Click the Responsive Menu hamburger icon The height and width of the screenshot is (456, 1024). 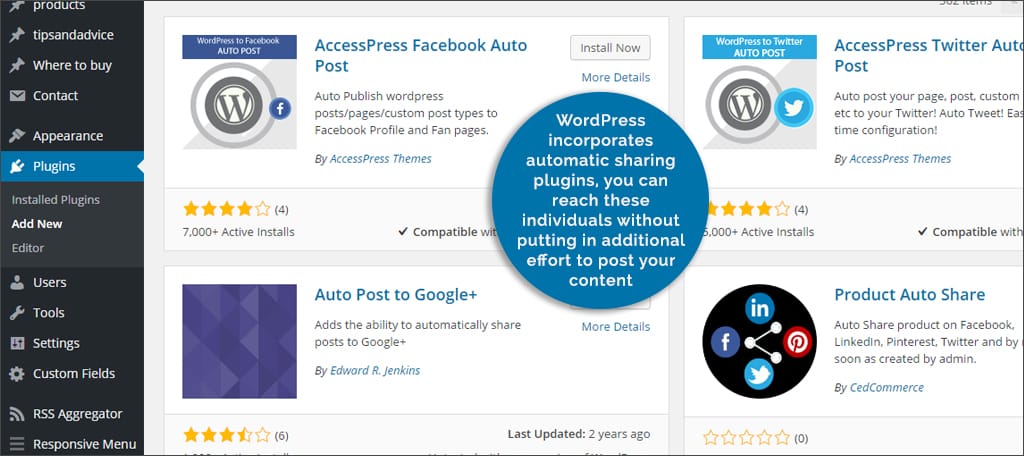[x=17, y=444]
